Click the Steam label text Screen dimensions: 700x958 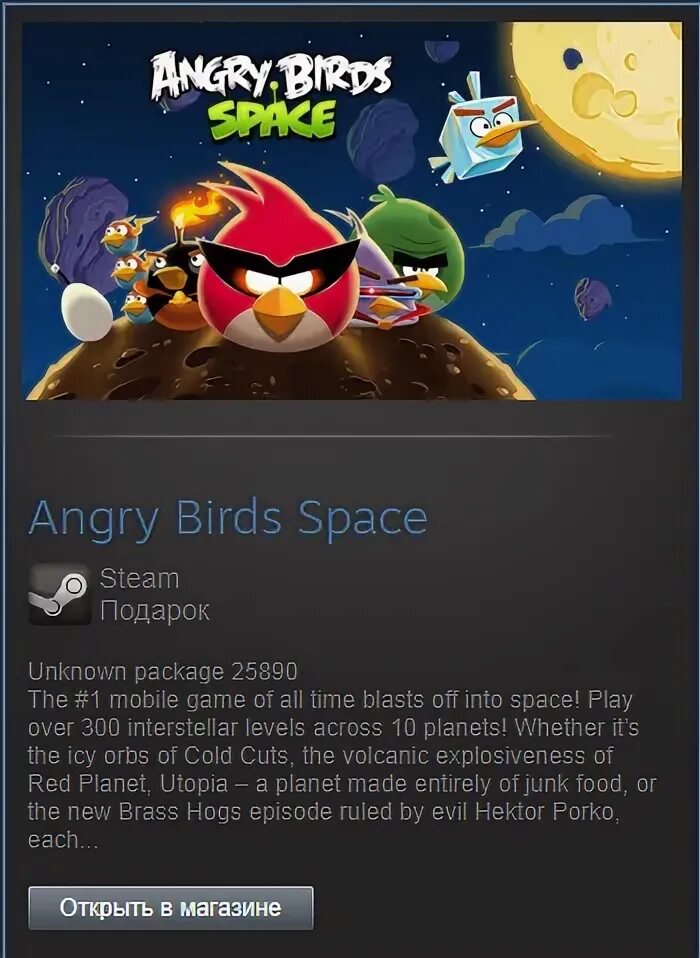click(139, 579)
